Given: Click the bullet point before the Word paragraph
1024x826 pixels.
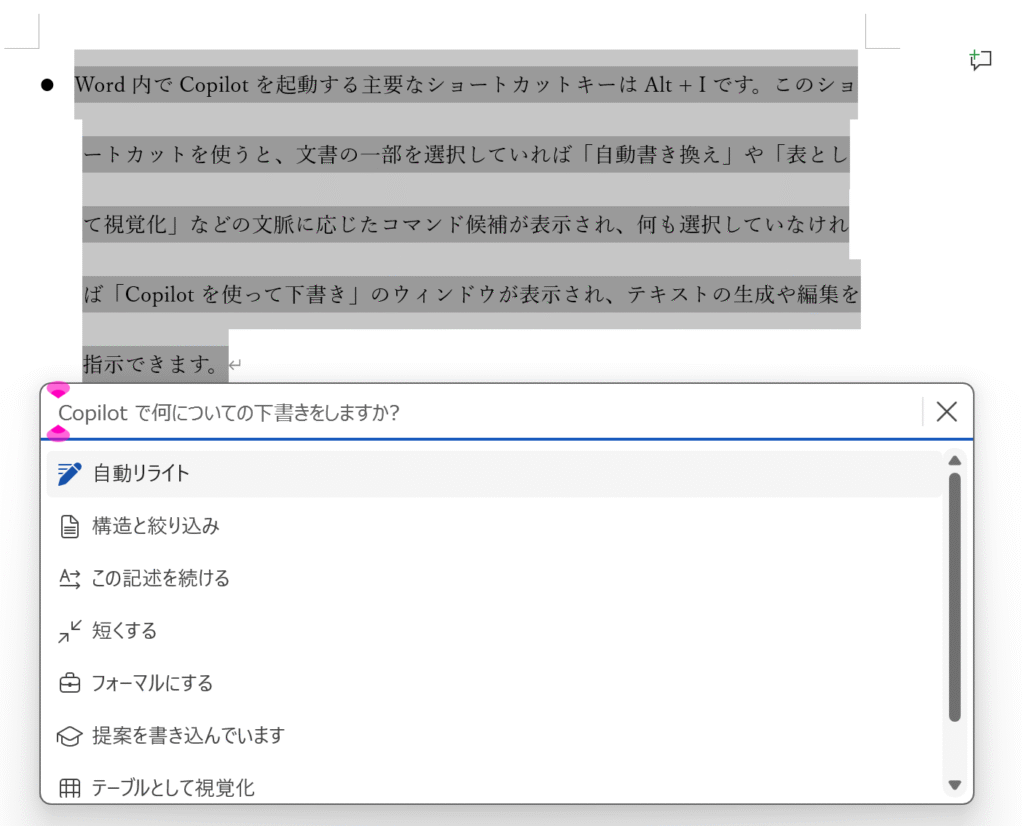Looking at the screenshot, I should click(x=47, y=84).
